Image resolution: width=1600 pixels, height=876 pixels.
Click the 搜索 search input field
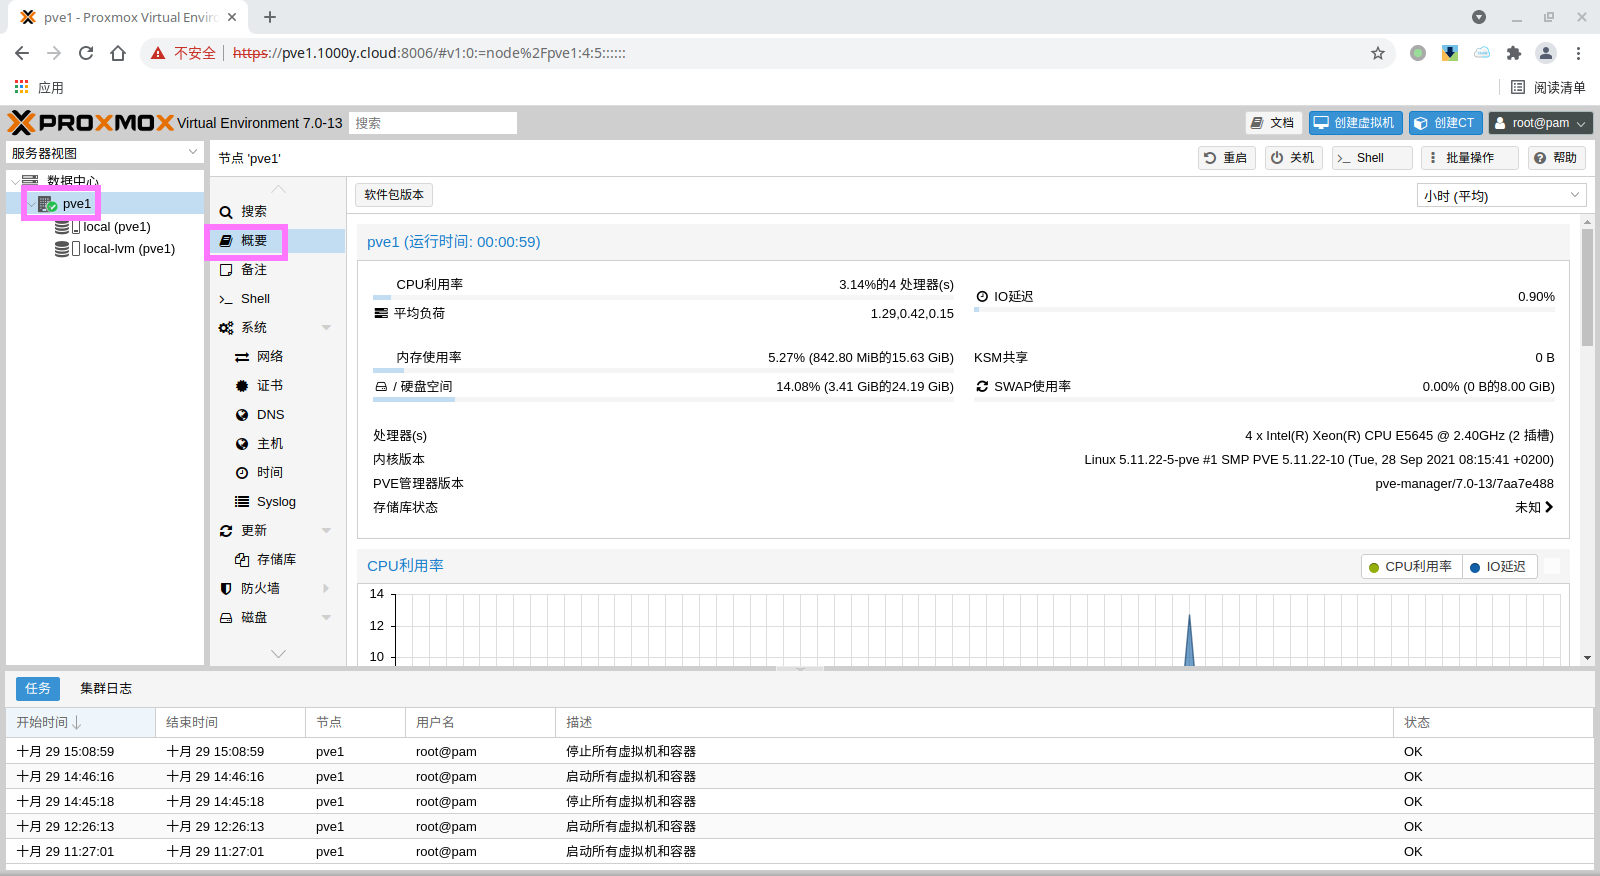(x=433, y=123)
